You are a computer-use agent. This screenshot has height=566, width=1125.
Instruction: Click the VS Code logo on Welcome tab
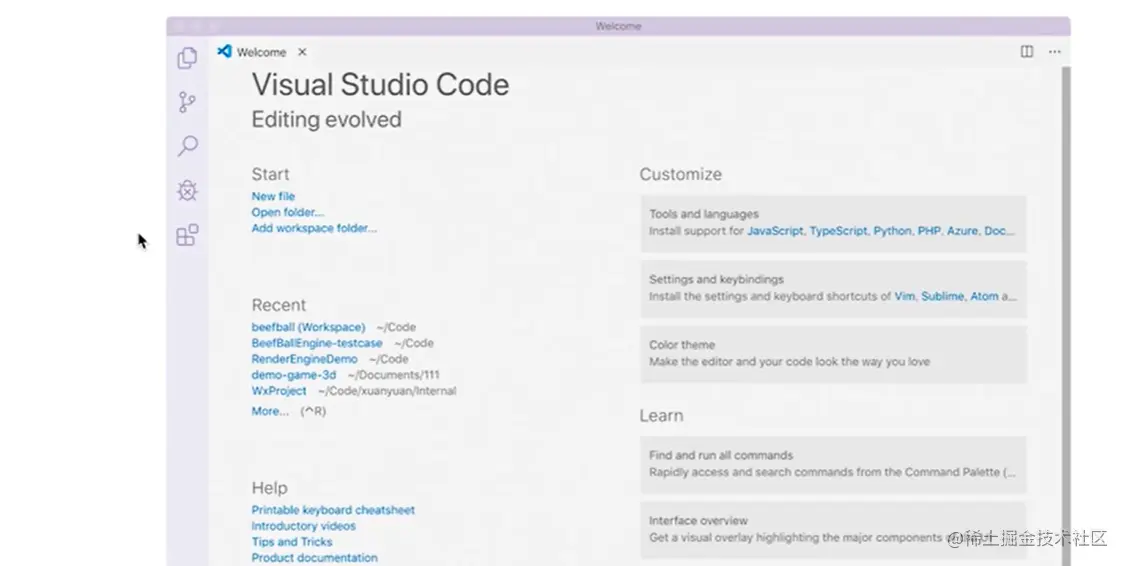click(x=225, y=52)
